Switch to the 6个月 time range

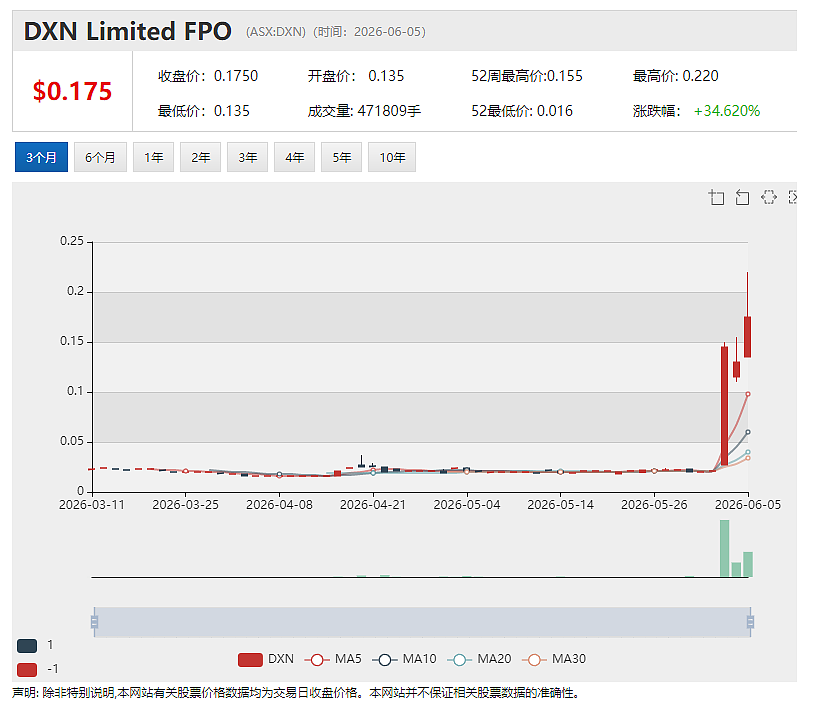(100, 157)
